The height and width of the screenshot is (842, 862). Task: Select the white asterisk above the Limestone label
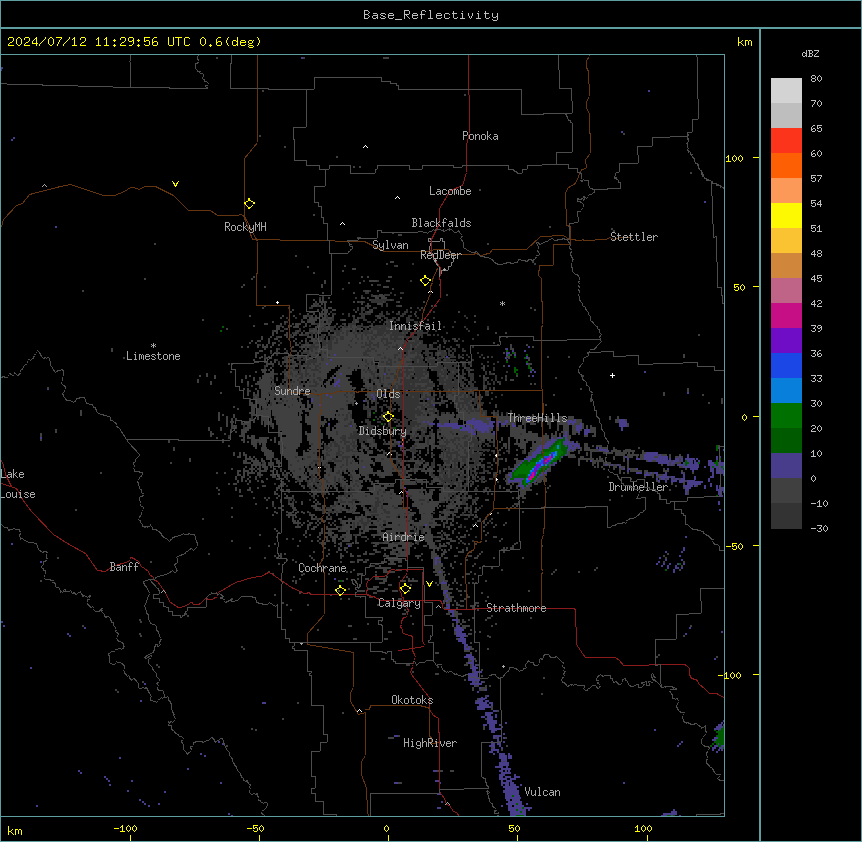[153, 346]
